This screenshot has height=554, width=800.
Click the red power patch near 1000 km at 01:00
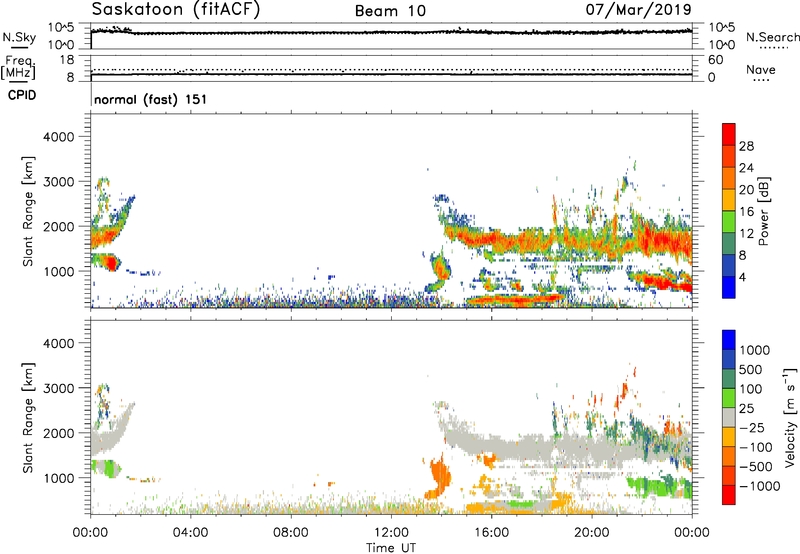[x=112, y=263]
